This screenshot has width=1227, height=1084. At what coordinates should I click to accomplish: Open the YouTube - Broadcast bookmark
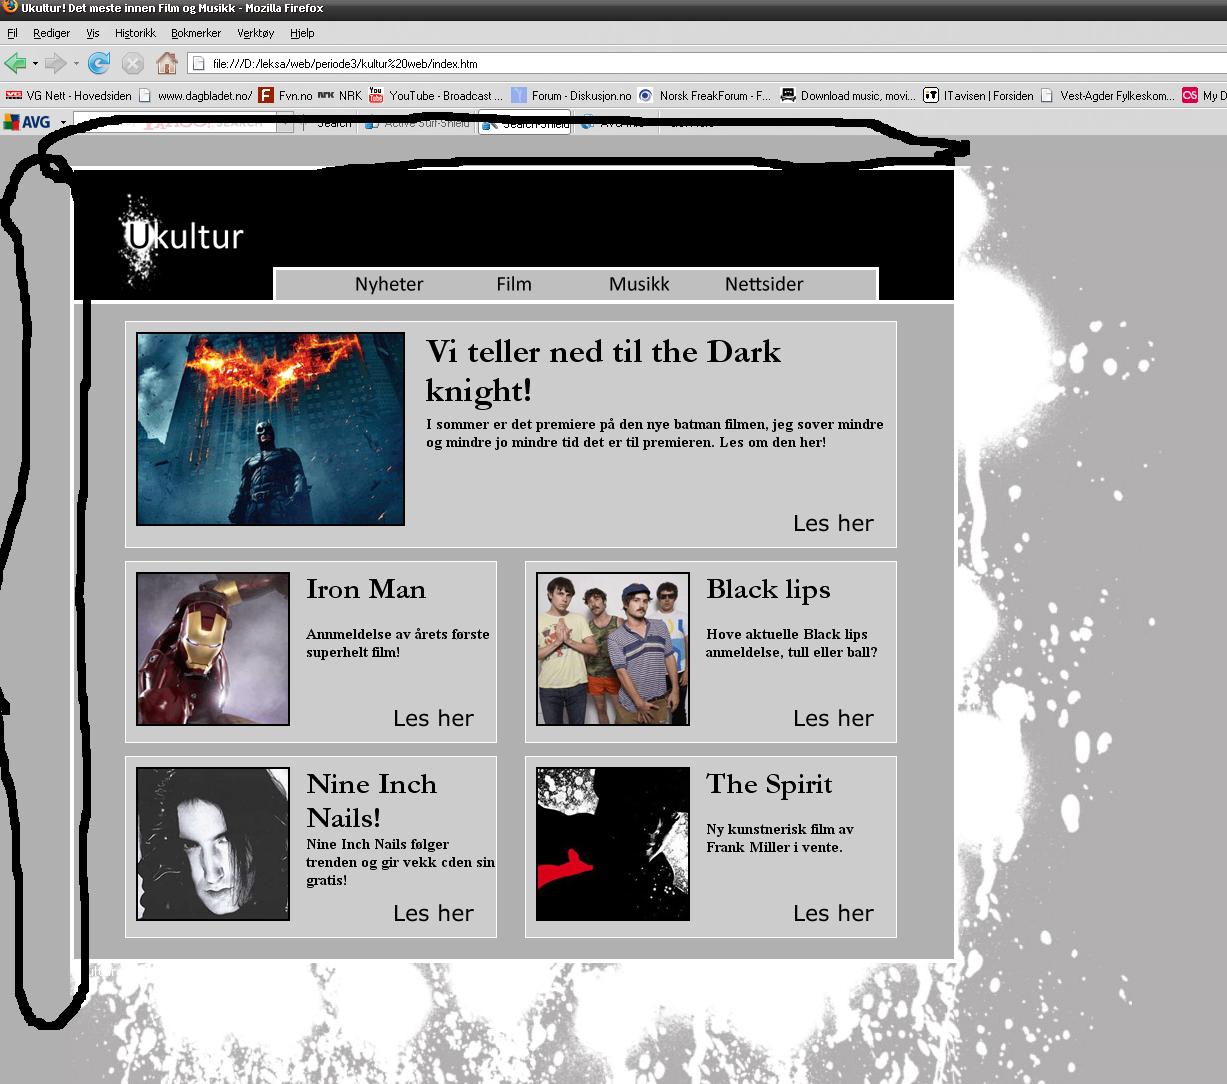[436, 96]
